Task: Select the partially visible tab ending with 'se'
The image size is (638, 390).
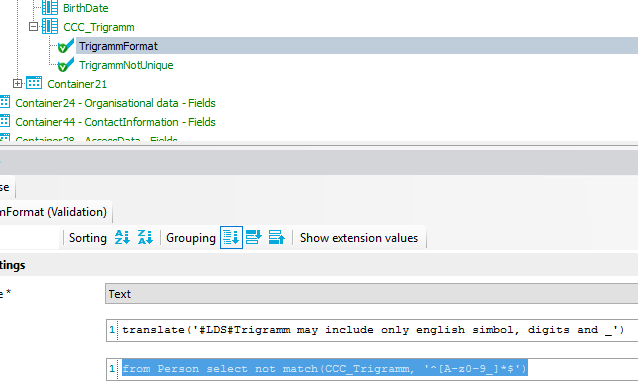Action: click(7, 187)
